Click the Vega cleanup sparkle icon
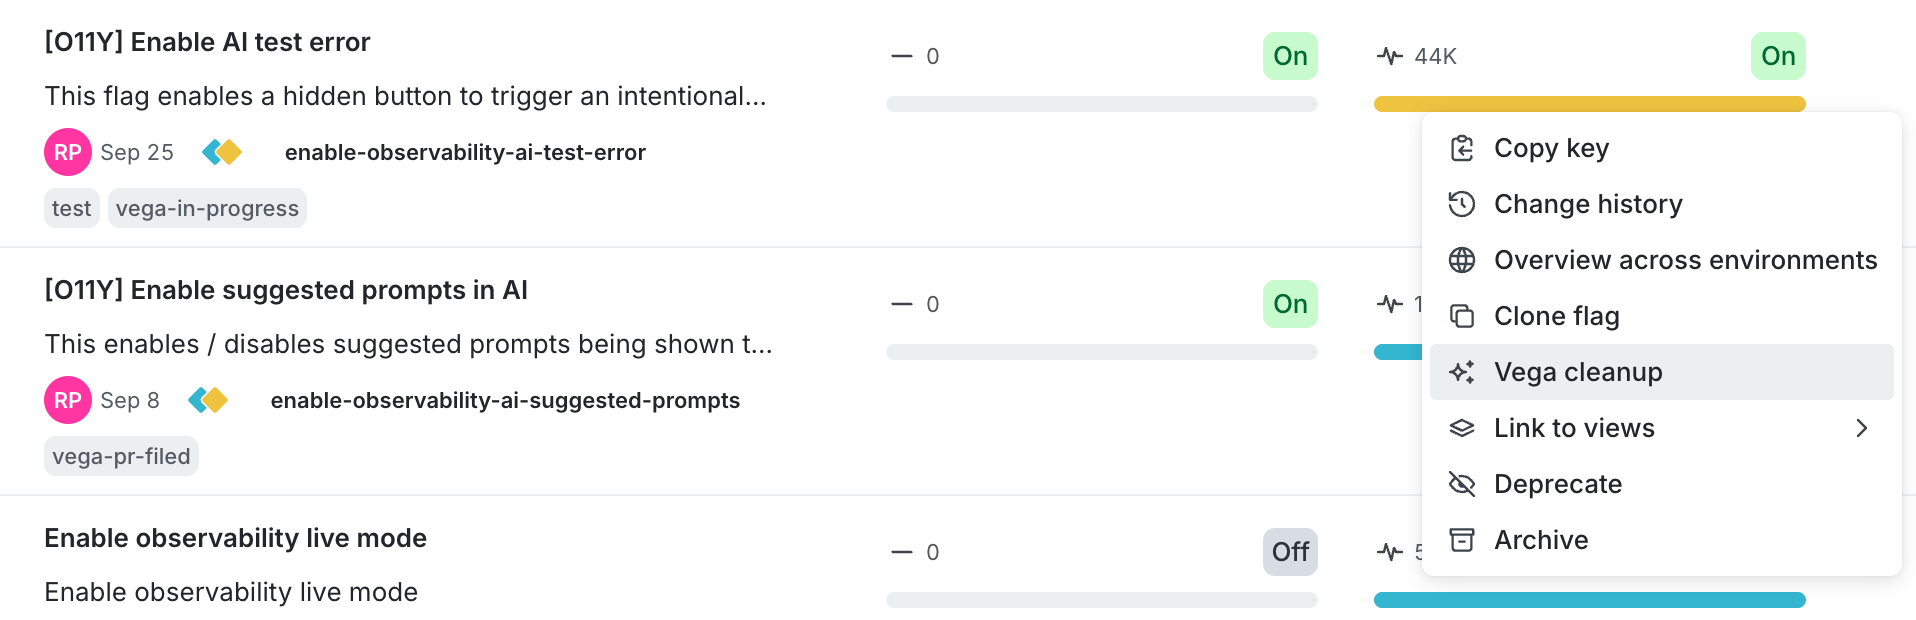 (1462, 372)
